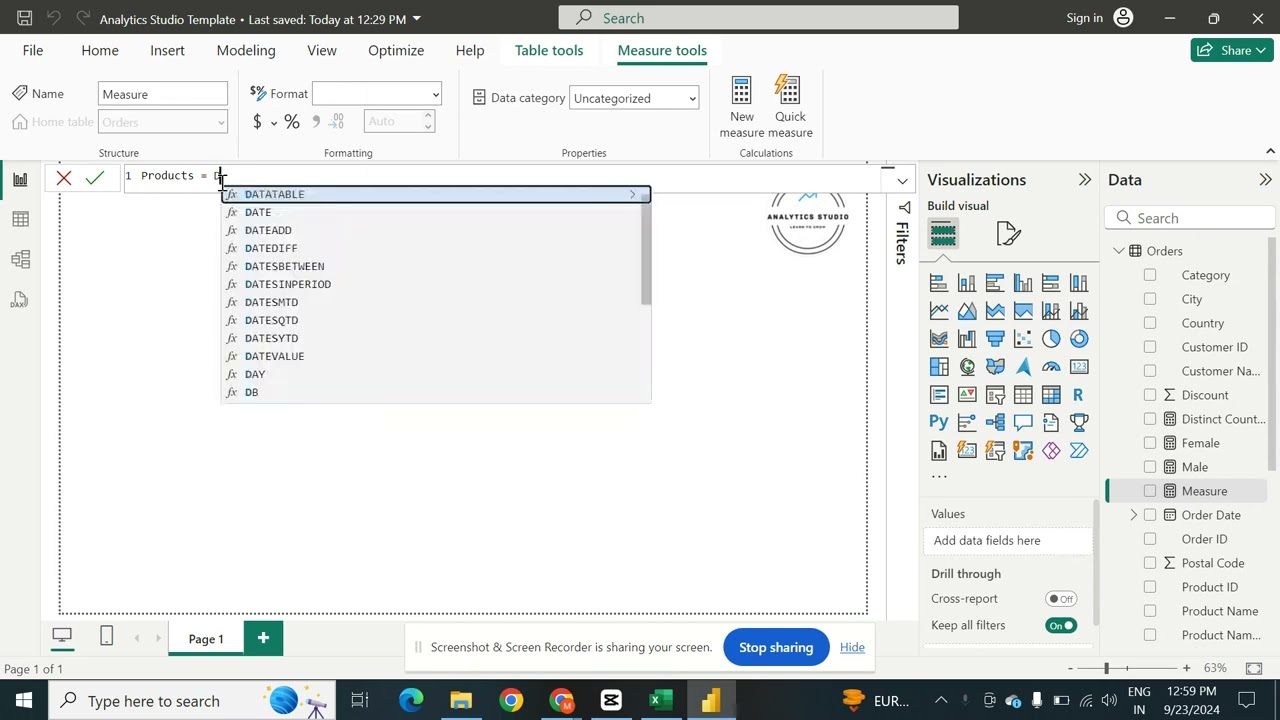Add a new page with plus button
The image size is (1280, 720).
pyautogui.click(x=263, y=638)
